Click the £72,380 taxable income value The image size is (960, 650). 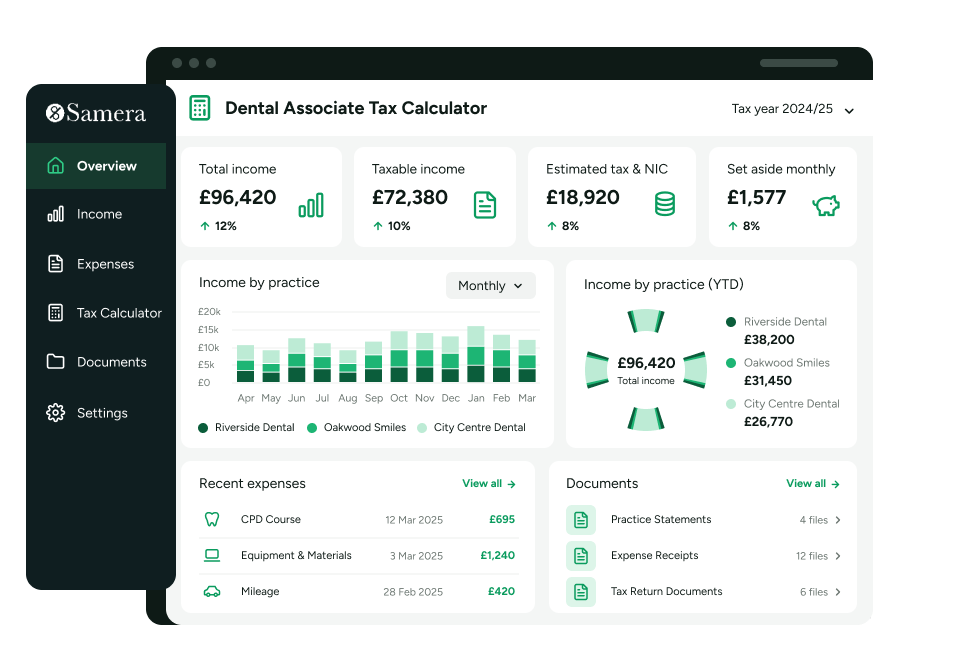coord(410,197)
